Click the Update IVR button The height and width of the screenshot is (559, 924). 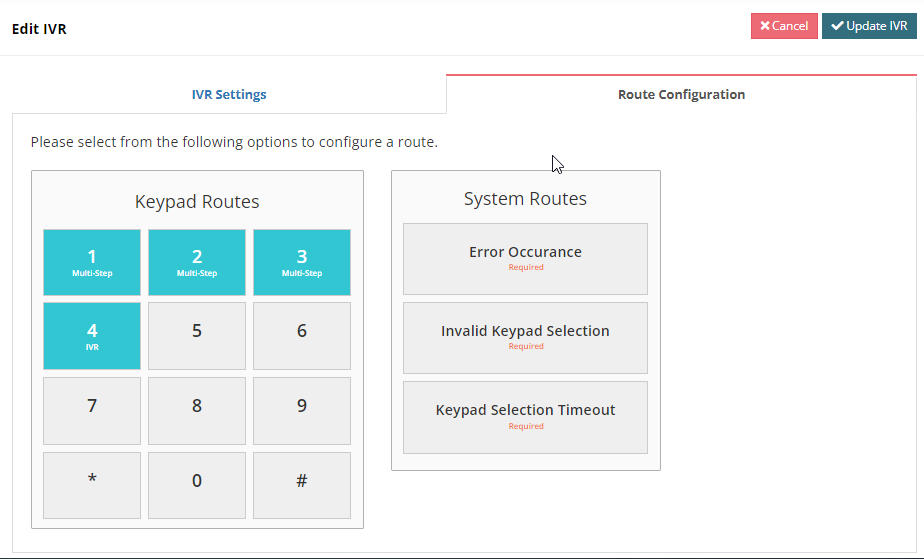point(869,26)
